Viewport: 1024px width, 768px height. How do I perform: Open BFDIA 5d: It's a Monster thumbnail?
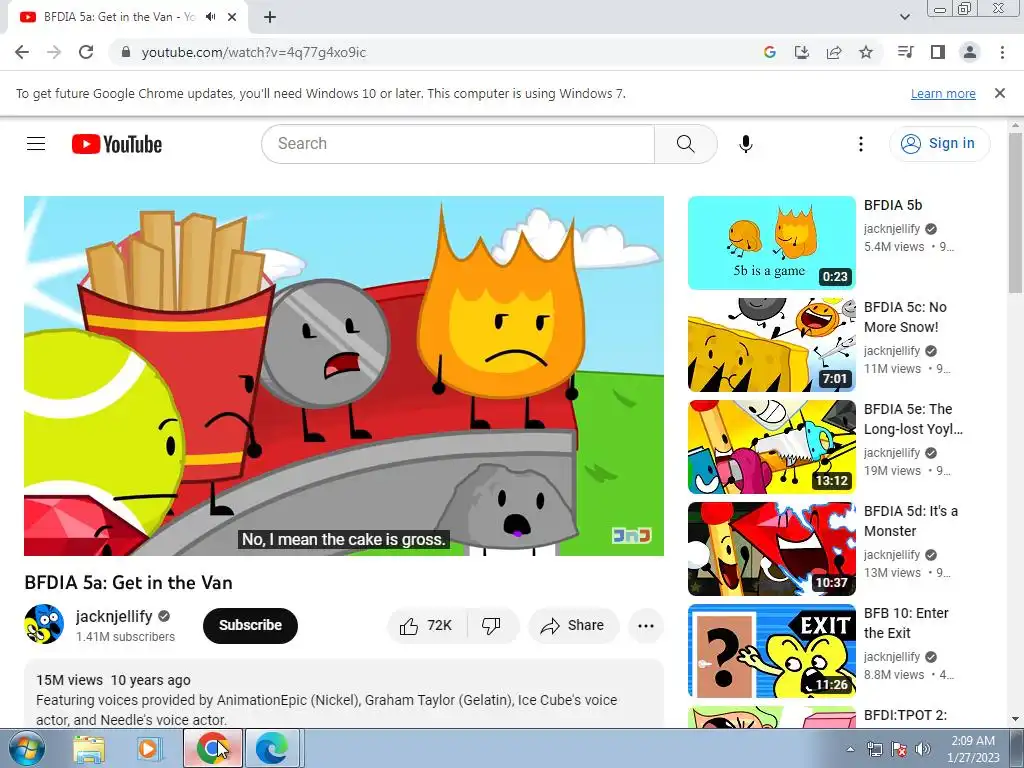point(771,549)
